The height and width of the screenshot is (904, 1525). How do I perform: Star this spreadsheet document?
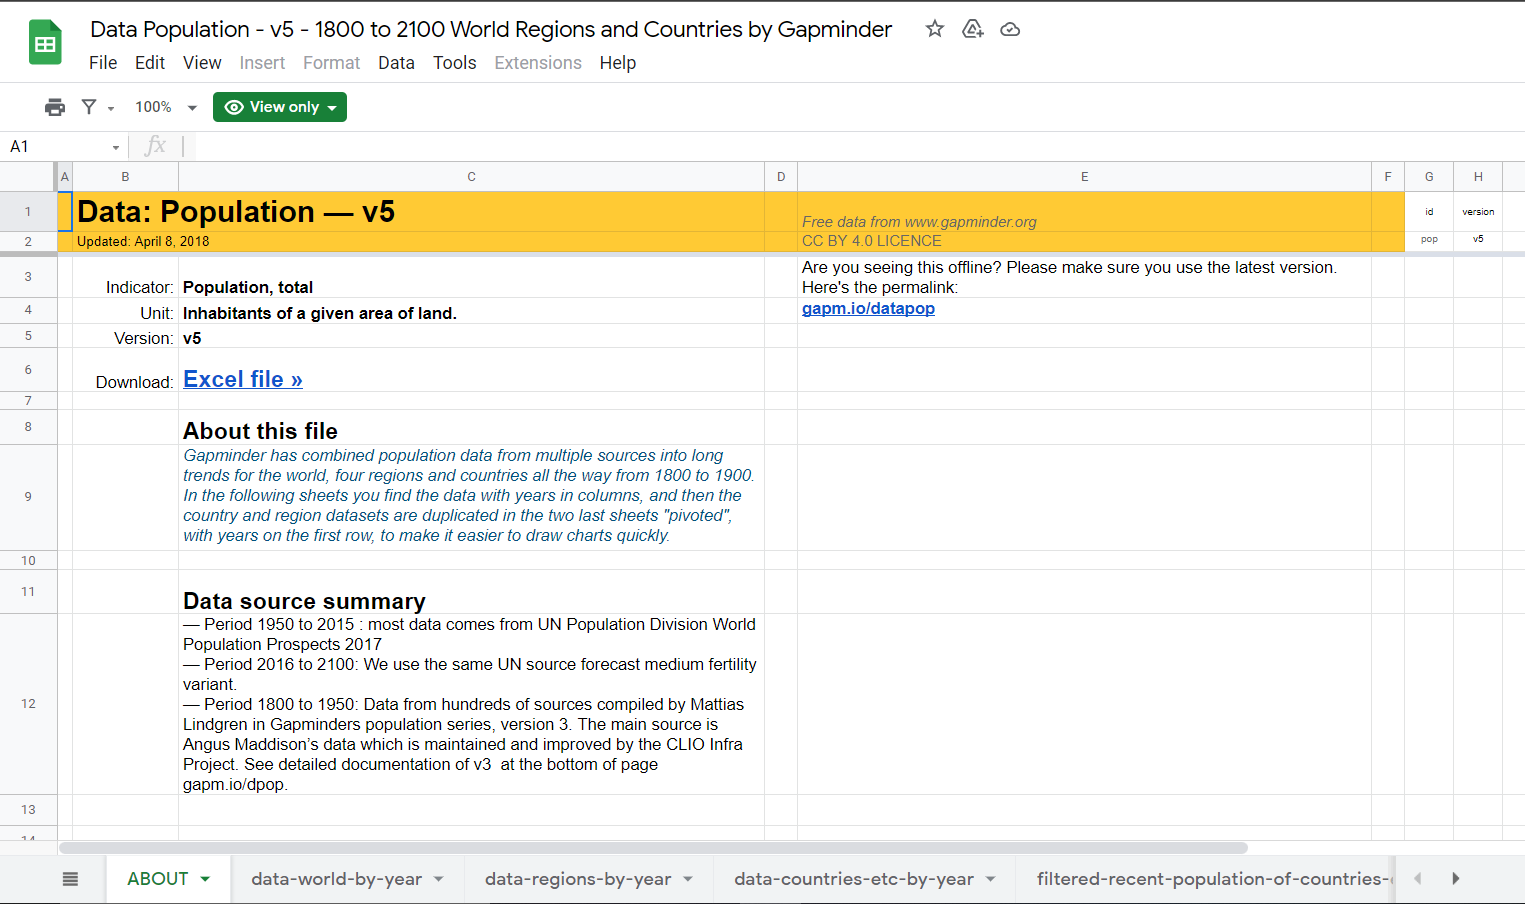[935, 29]
